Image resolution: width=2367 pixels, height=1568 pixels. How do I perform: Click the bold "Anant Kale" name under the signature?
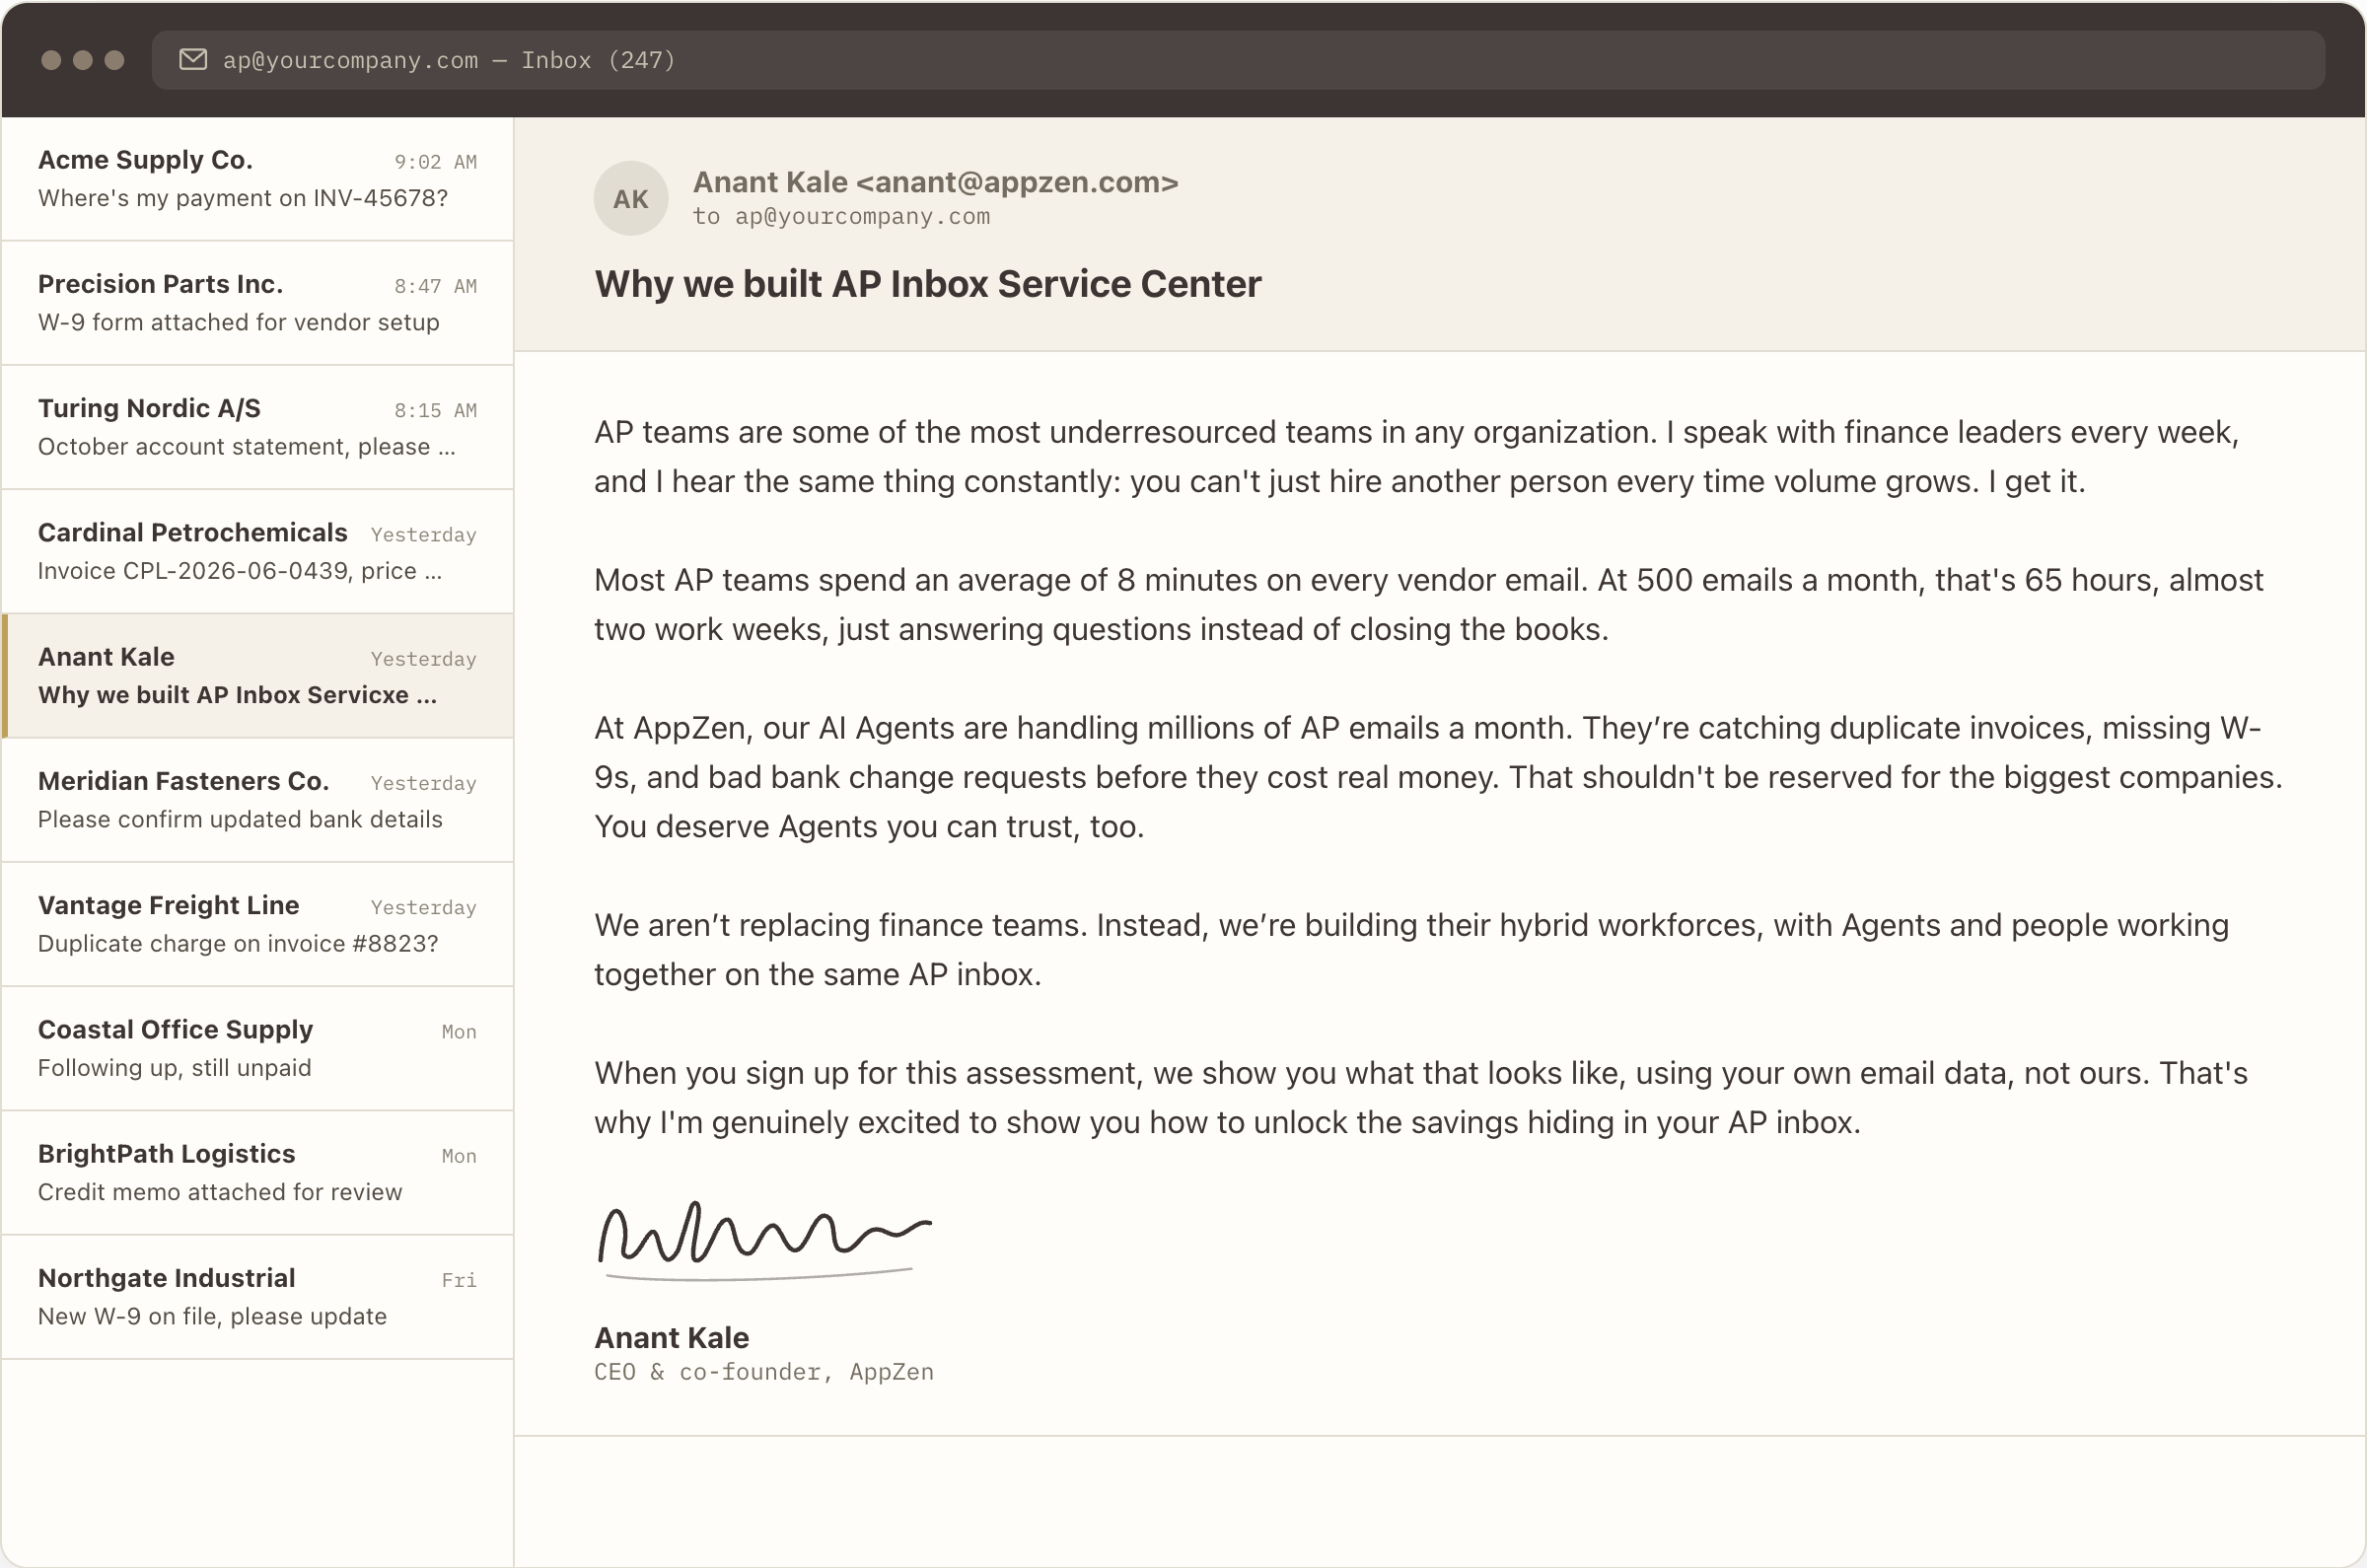coord(672,1338)
